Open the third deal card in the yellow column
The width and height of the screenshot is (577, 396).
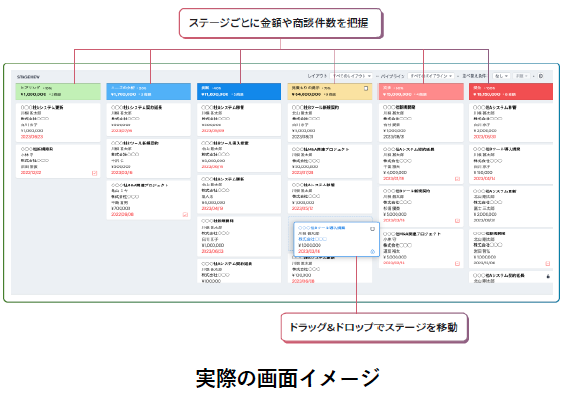(330, 197)
